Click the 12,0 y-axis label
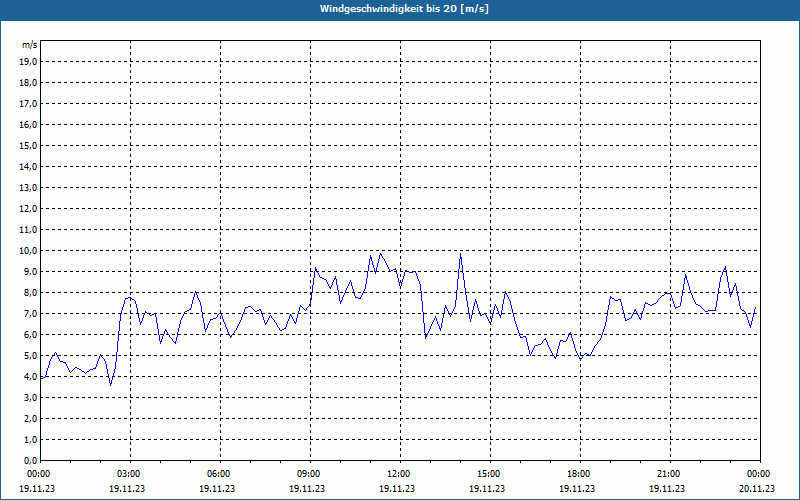800x500 pixels. (29, 209)
